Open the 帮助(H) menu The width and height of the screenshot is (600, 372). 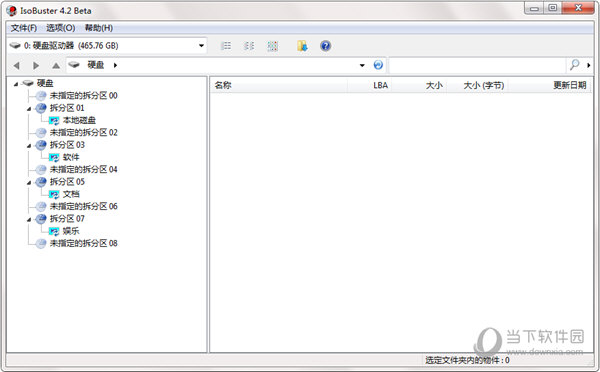[x=99, y=28]
